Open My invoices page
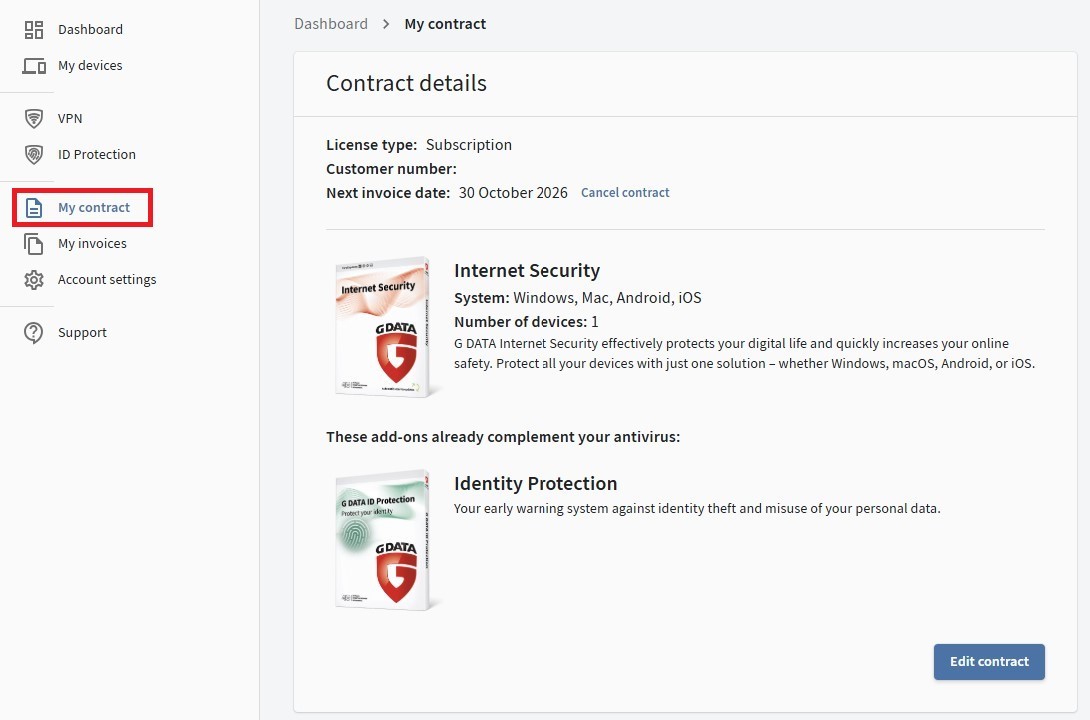The width and height of the screenshot is (1090, 720). tap(92, 244)
